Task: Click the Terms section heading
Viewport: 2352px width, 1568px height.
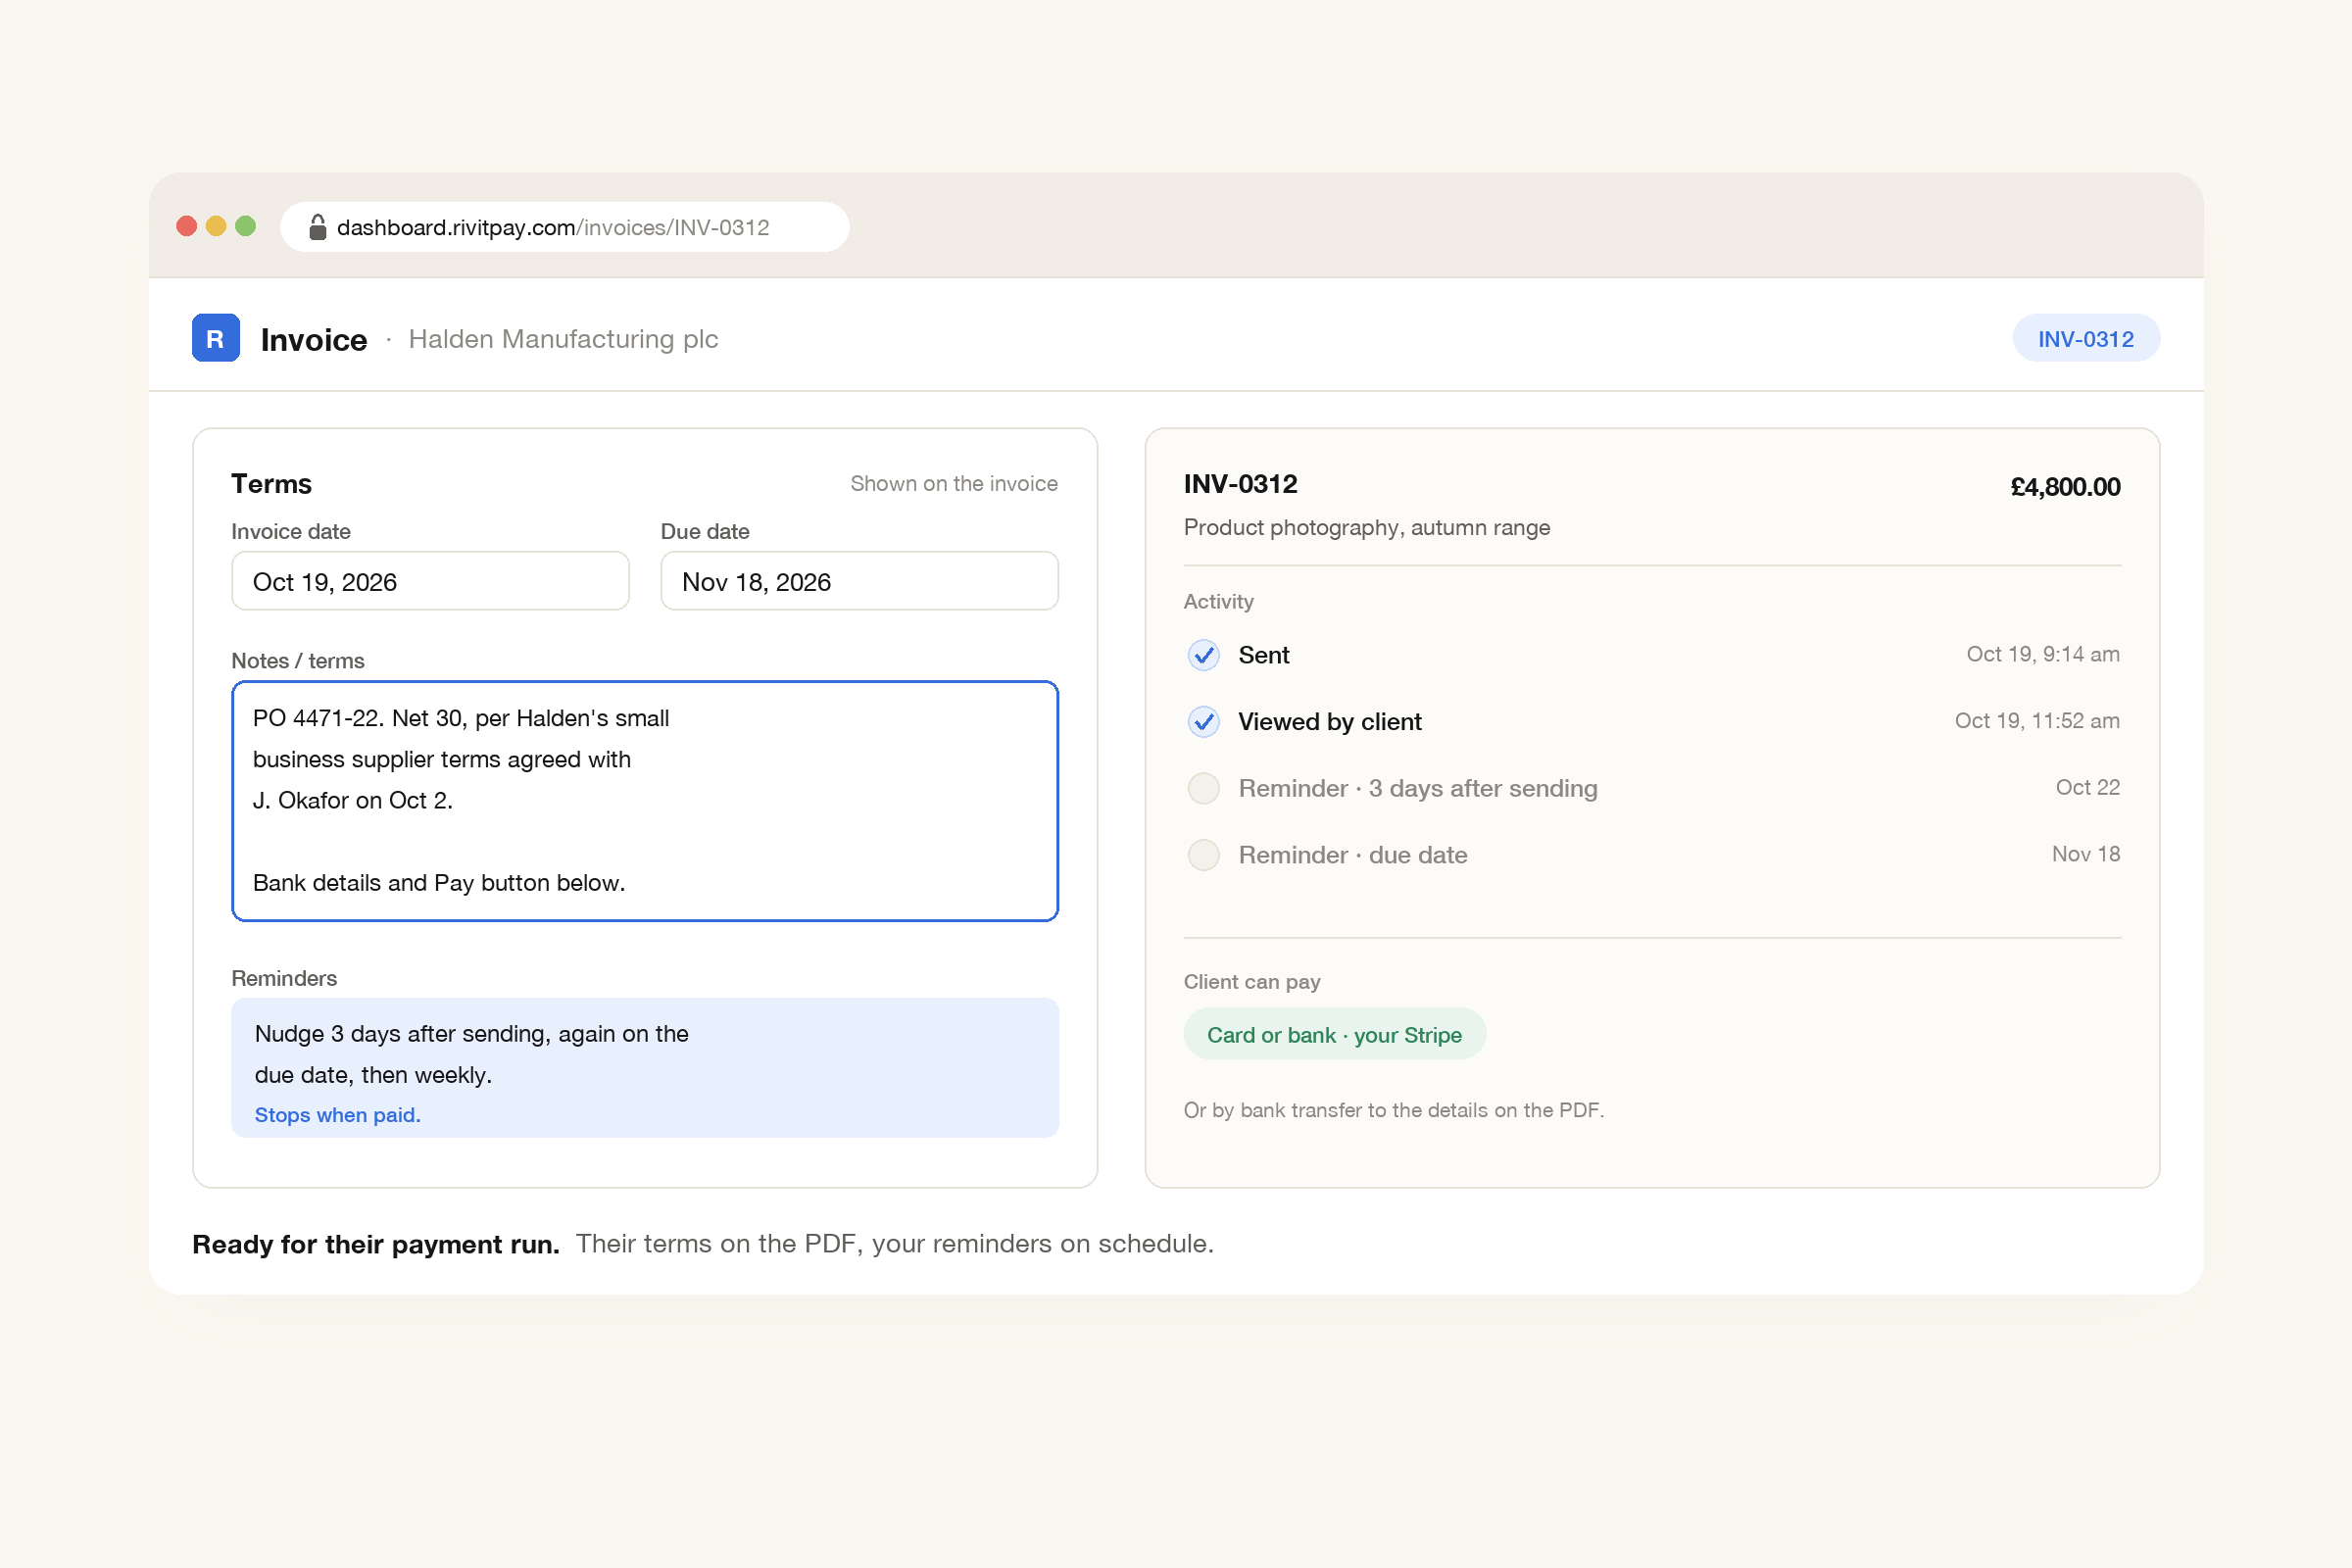Action: (271, 484)
